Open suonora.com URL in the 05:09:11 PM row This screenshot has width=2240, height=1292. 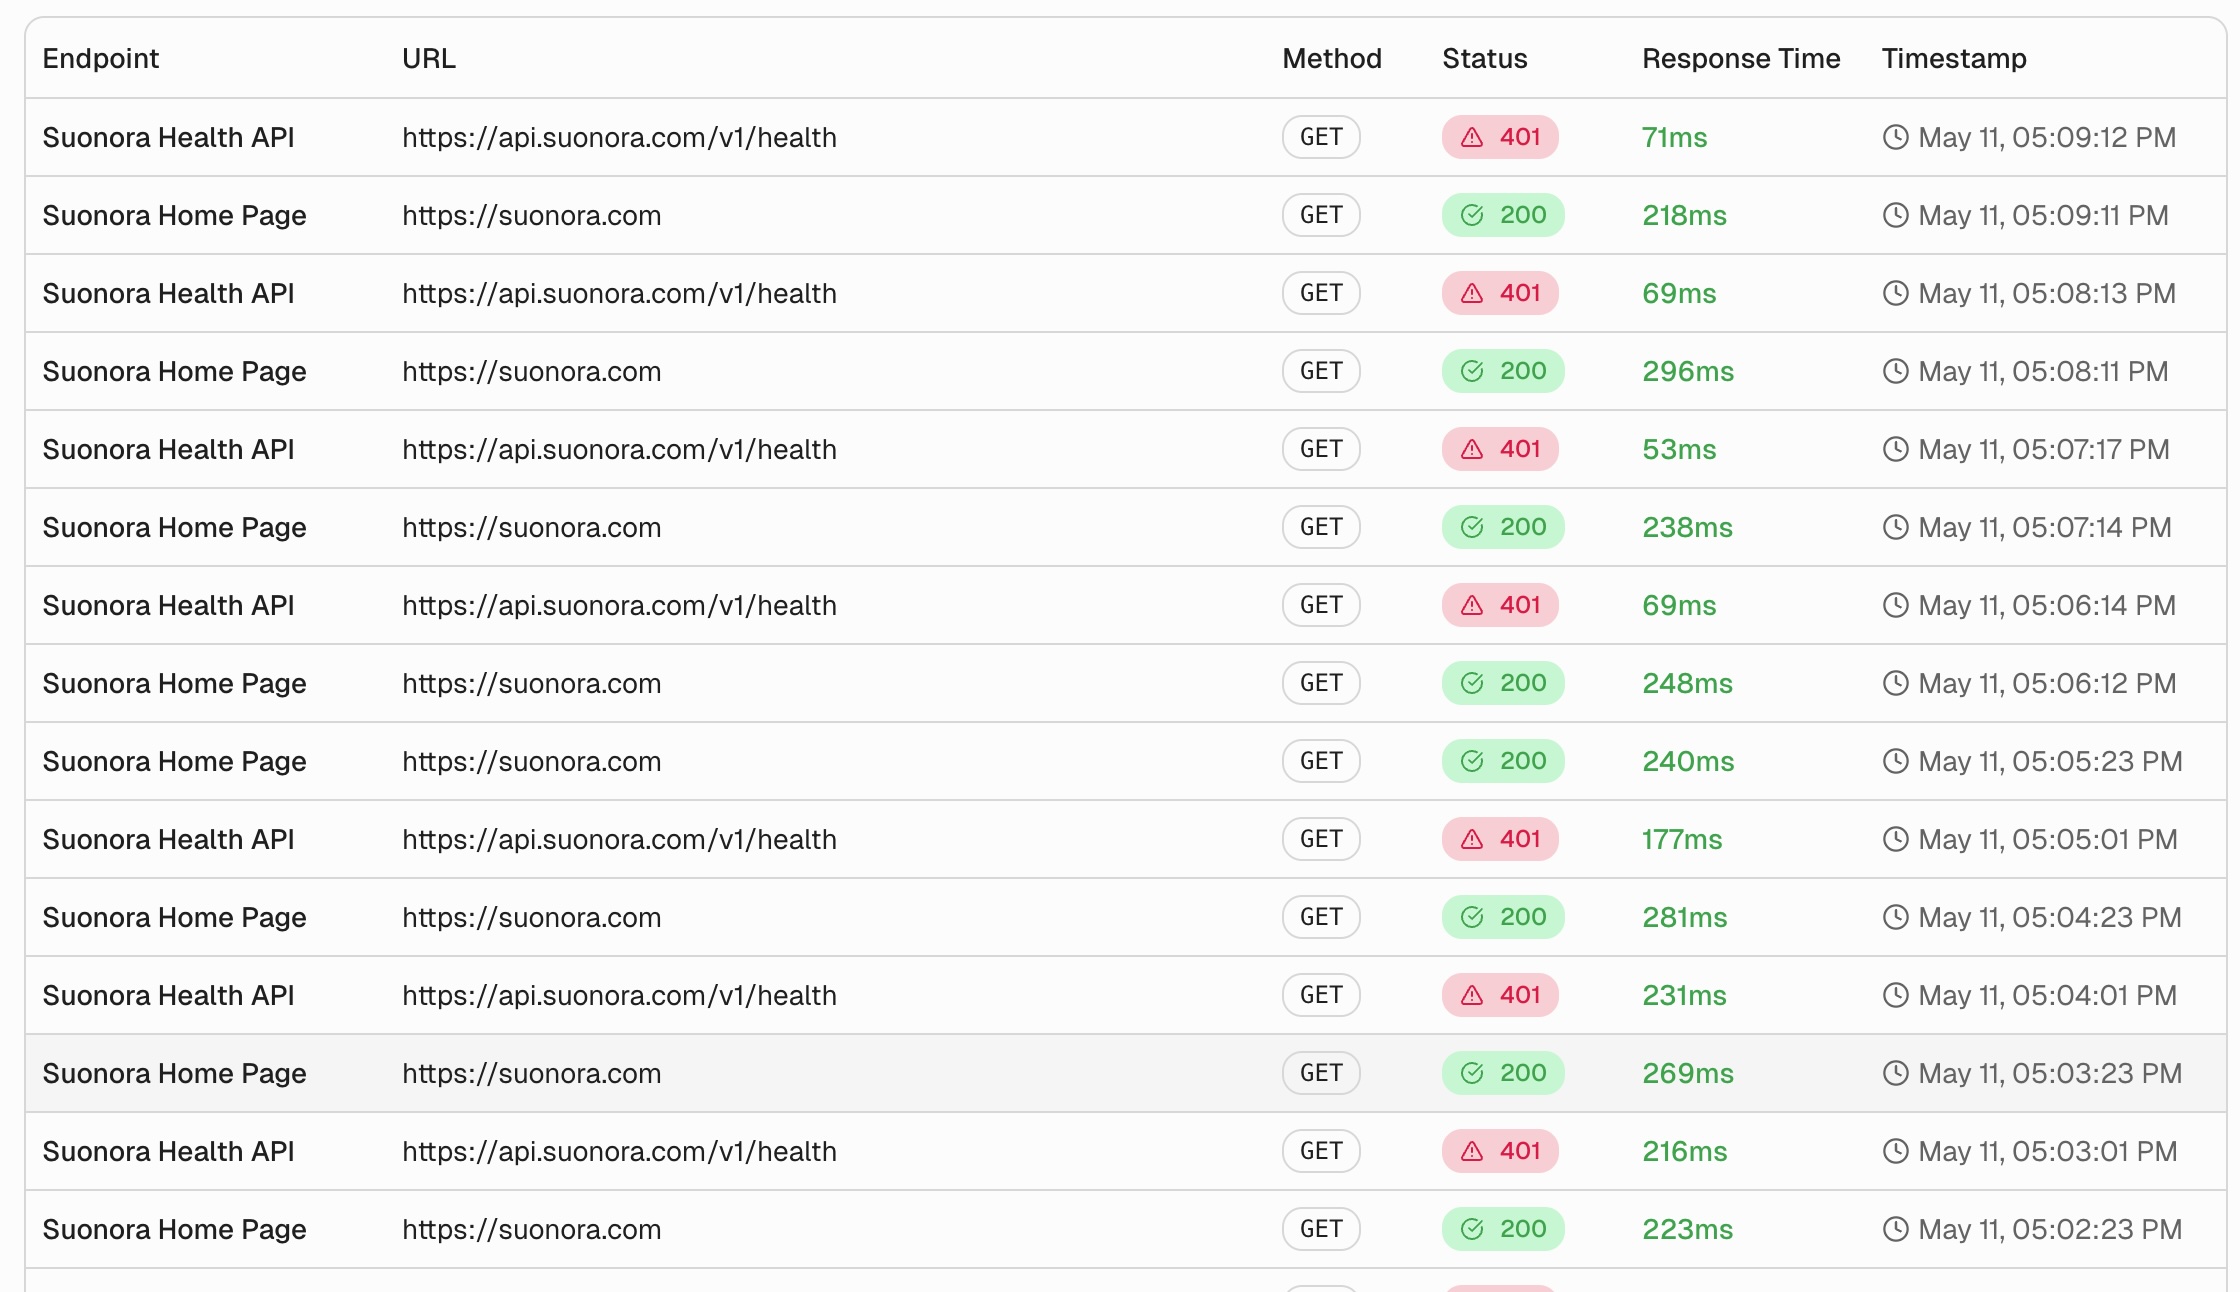pyautogui.click(x=531, y=215)
